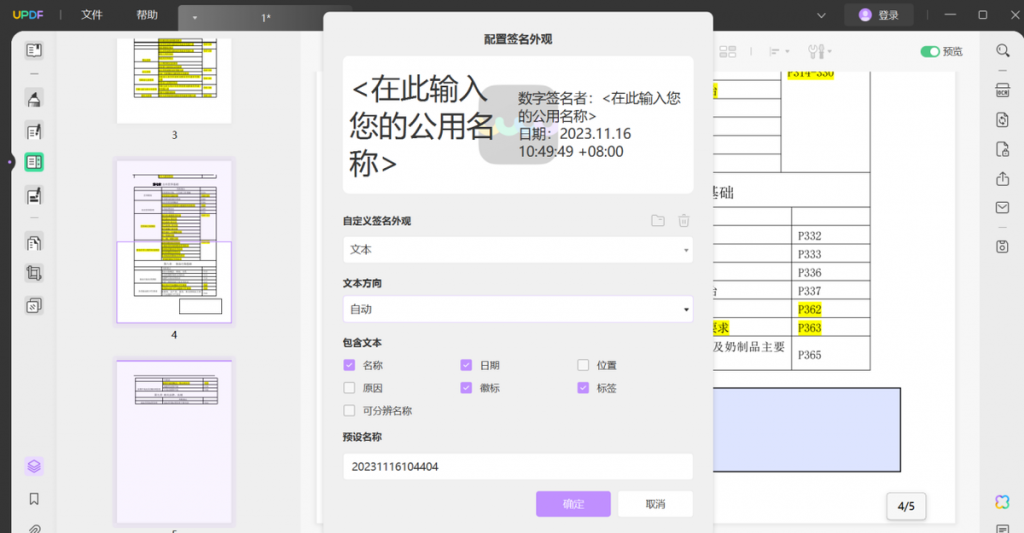Screen dimensions: 1024x533
Task: Enable the 原因 checkbox
Action: tap(349, 388)
